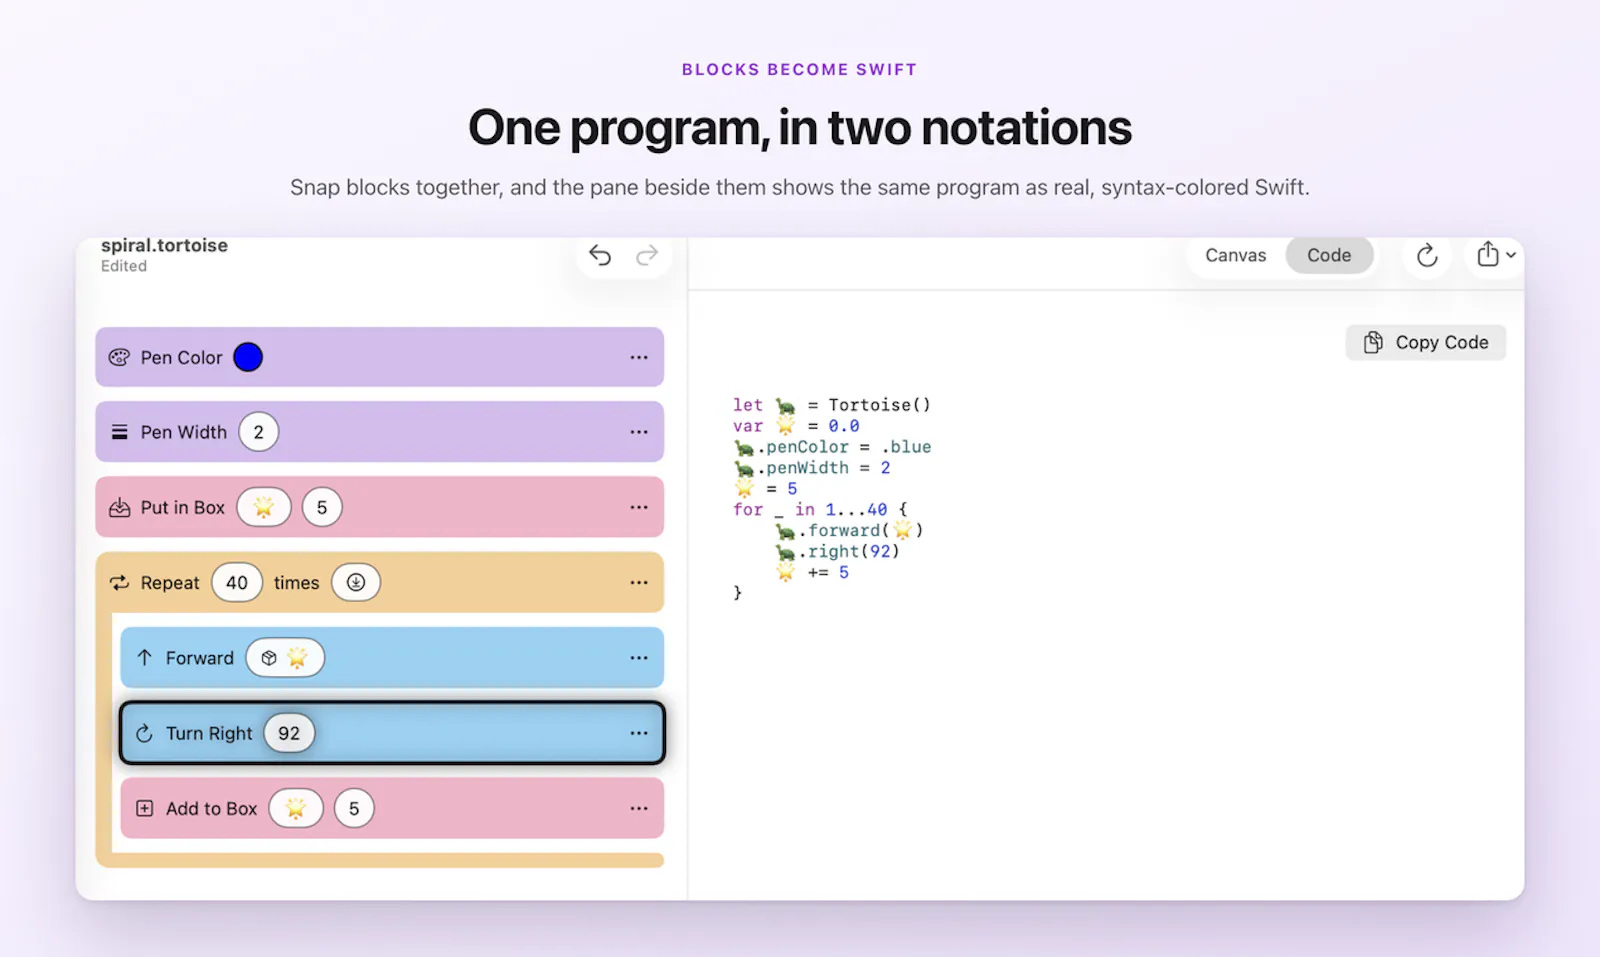Click the star variable in Add to Box block
The height and width of the screenshot is (957, 1600).
coord(296,808)
